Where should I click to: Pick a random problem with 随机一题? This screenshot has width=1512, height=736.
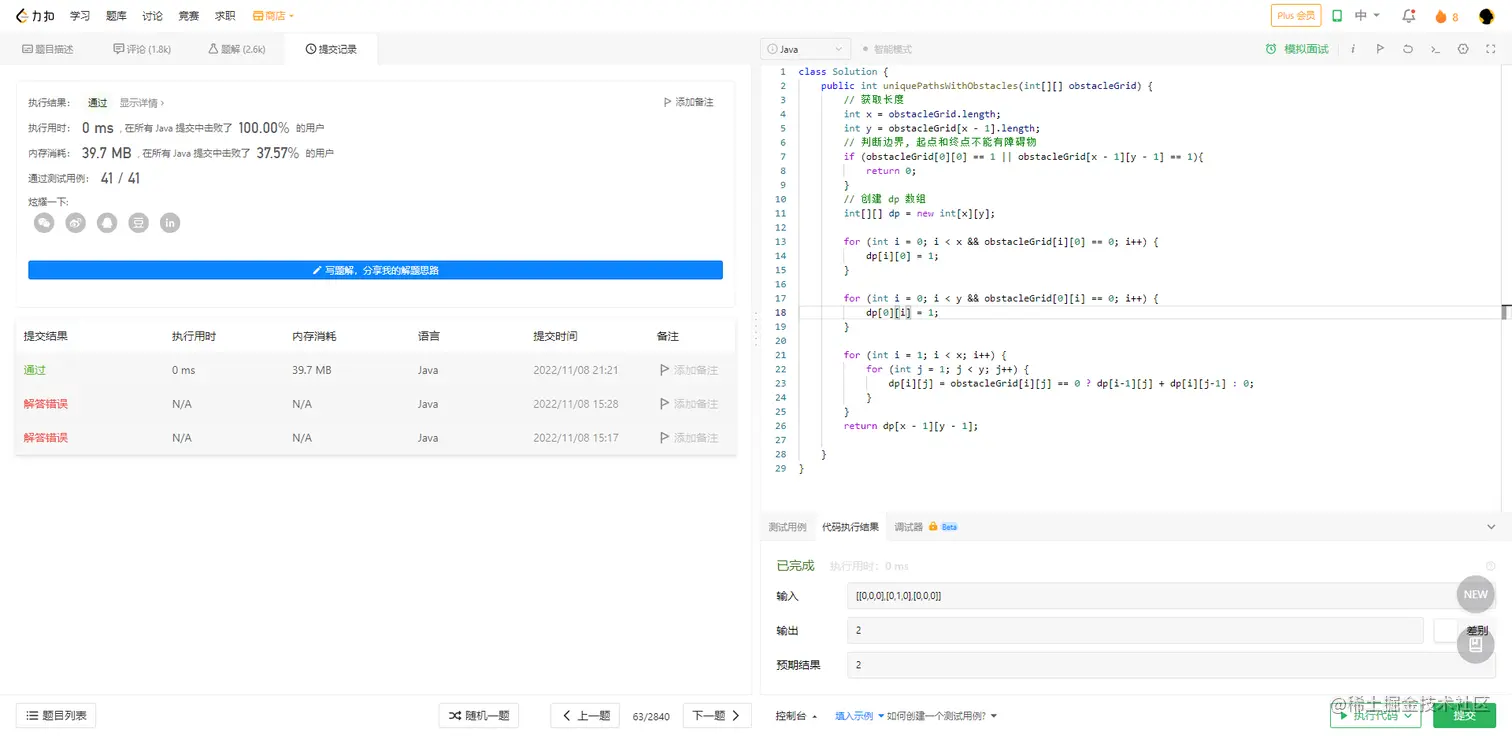(x=479, y=715)
